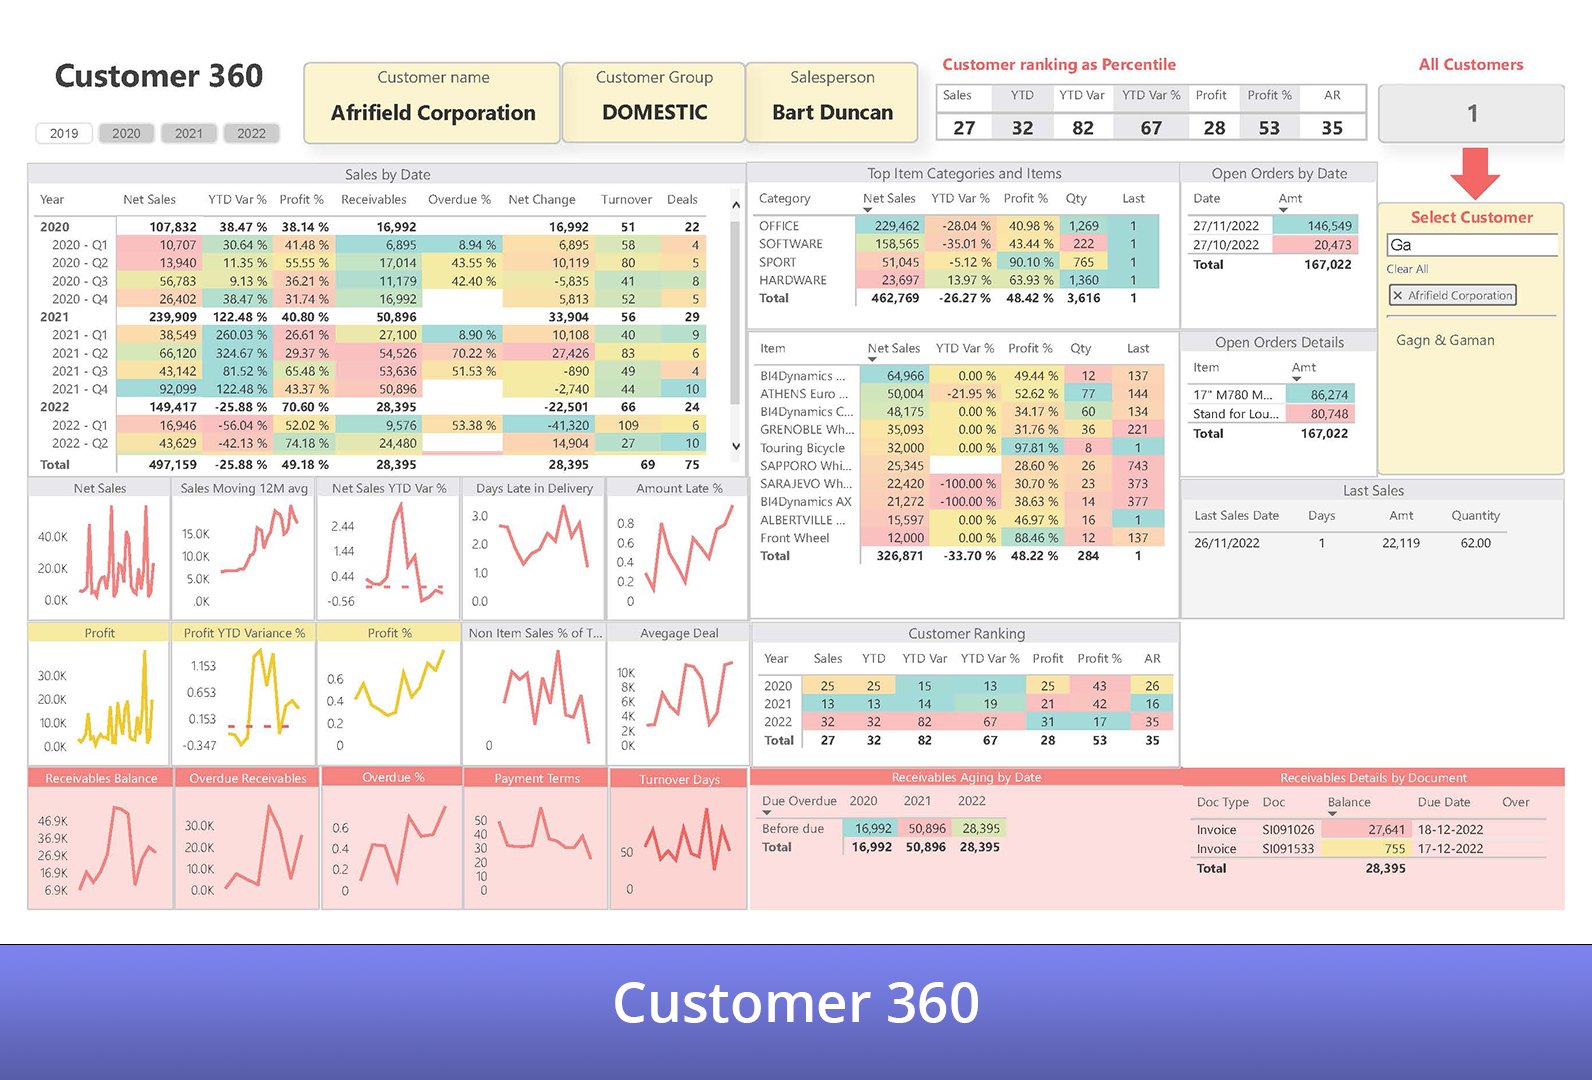Focus the customer search field containing "Ga"
Viewport: 1592px width, 1080px height.
click(x=1472, y=245)
